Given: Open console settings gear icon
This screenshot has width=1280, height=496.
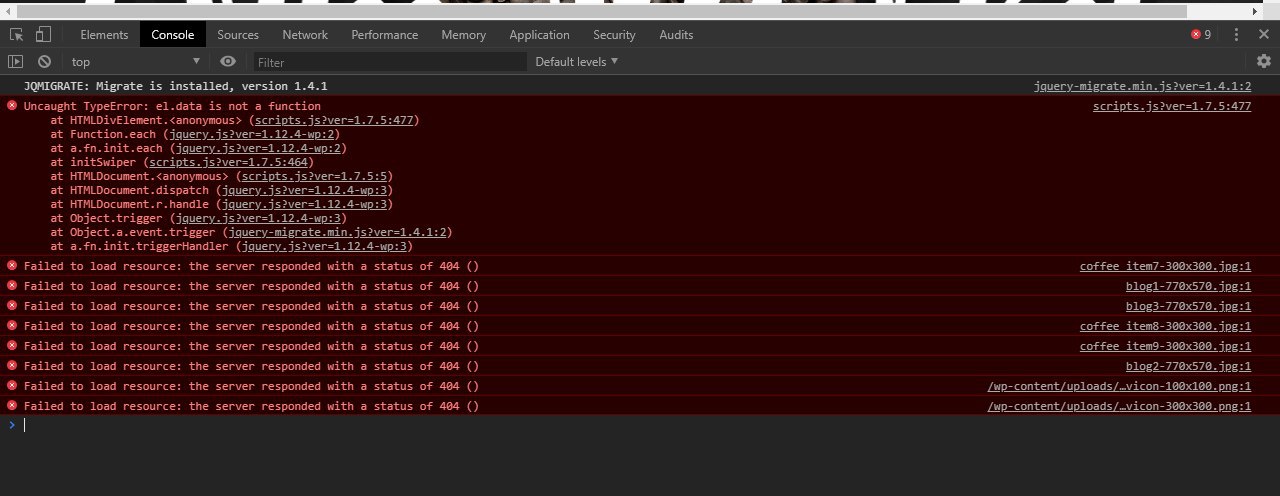Looking at the screenshot, I should [x=1264, y=62].
